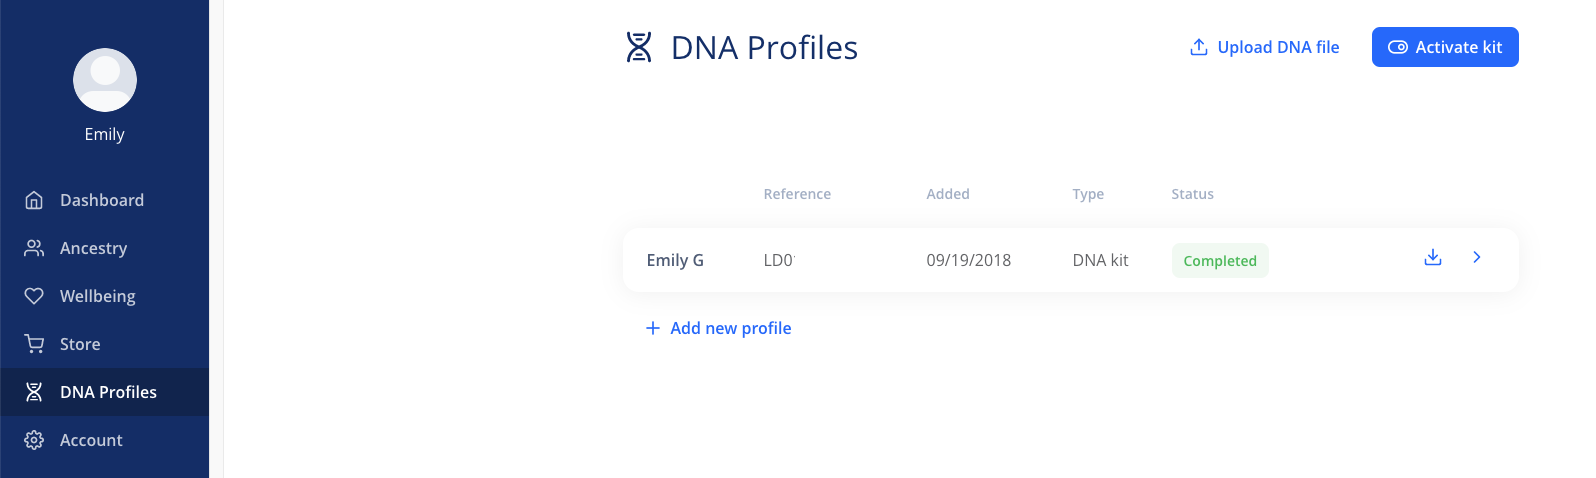Click the Ancestry people icon
Screen dimensions: 1596x478
click(34, 248)
